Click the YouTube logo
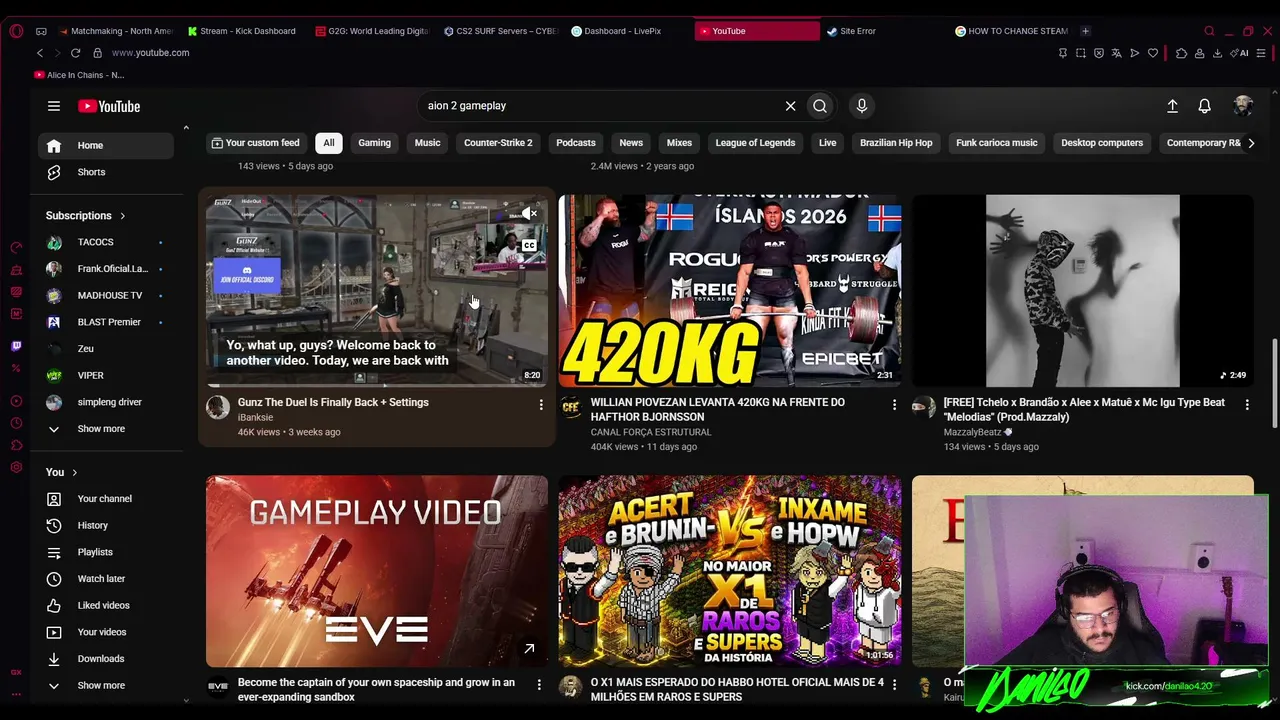Viewport: 1280px width, 720px height. tap(109, 106)
